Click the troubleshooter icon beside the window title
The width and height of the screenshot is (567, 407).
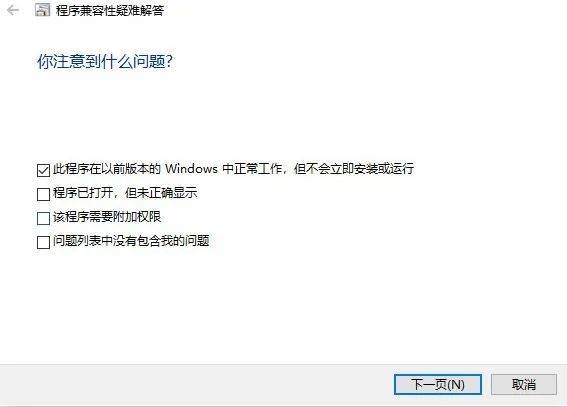coord(42,10)
